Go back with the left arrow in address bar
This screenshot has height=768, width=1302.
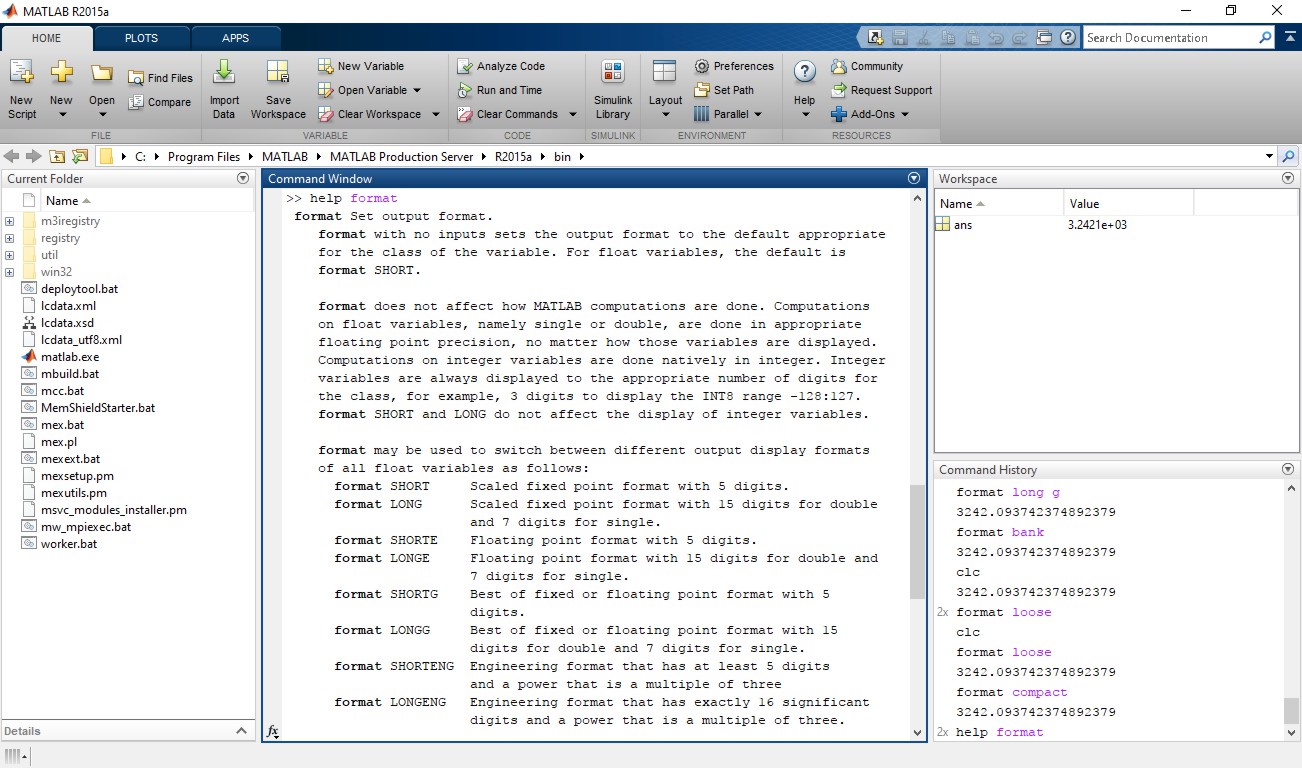coord(12,156)
